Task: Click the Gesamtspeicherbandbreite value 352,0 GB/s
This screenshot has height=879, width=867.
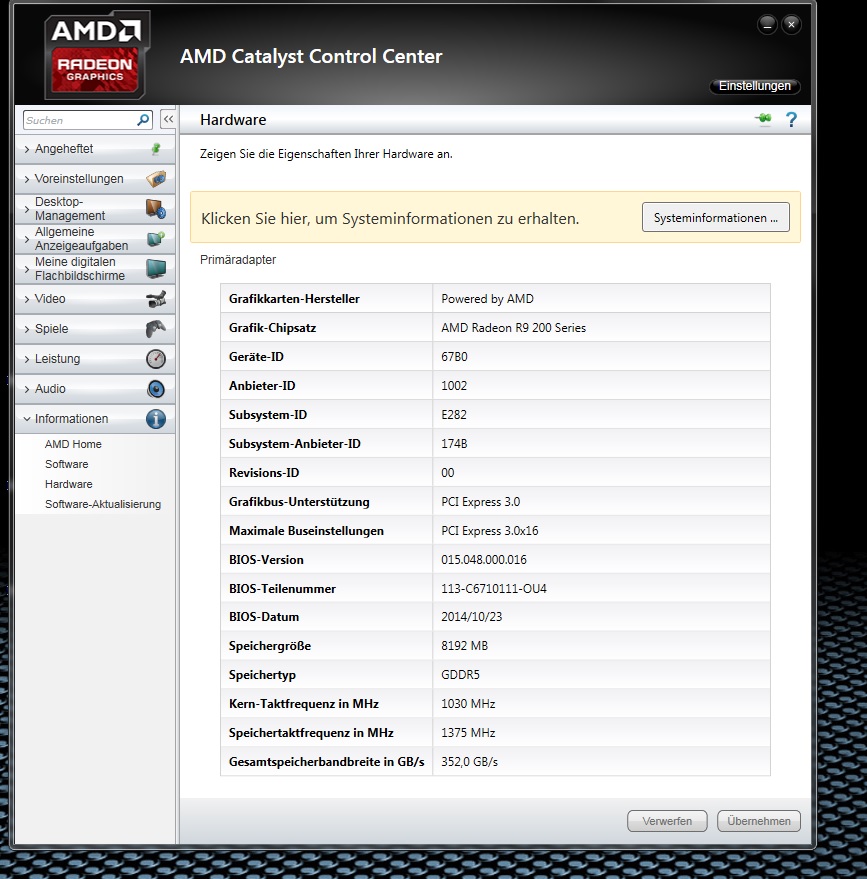Action: 470,762
